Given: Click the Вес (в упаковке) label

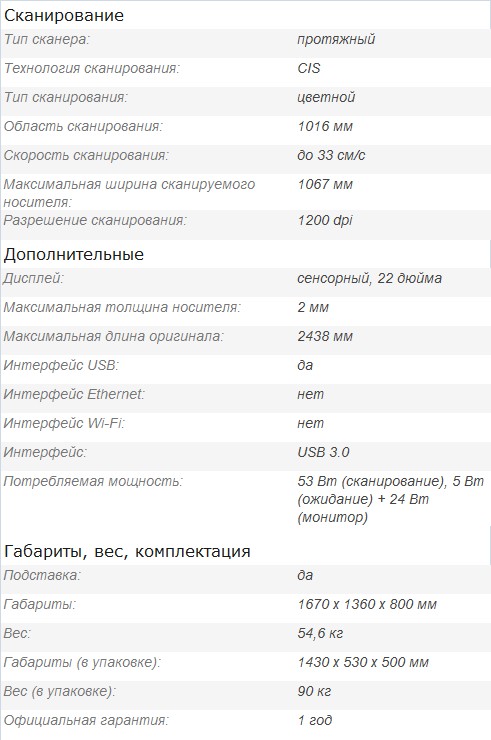Looking at the screenshot, I should [59, 691].
